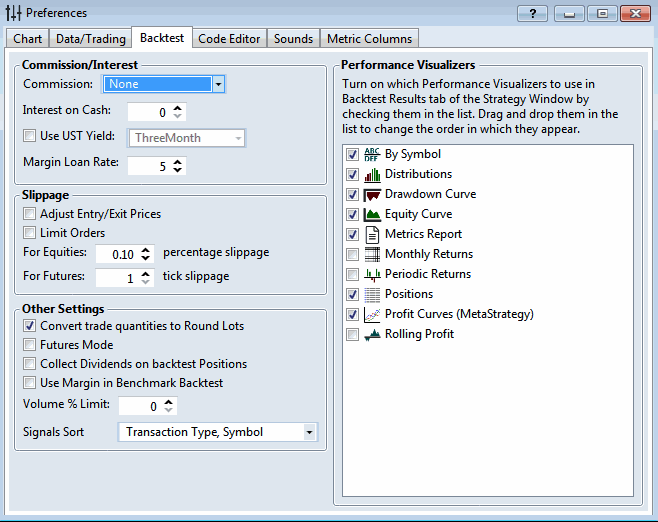The width and height of the screenshot is (658, 522).
Task: Open the Metric Columns tab
Action: pos(368,39)
